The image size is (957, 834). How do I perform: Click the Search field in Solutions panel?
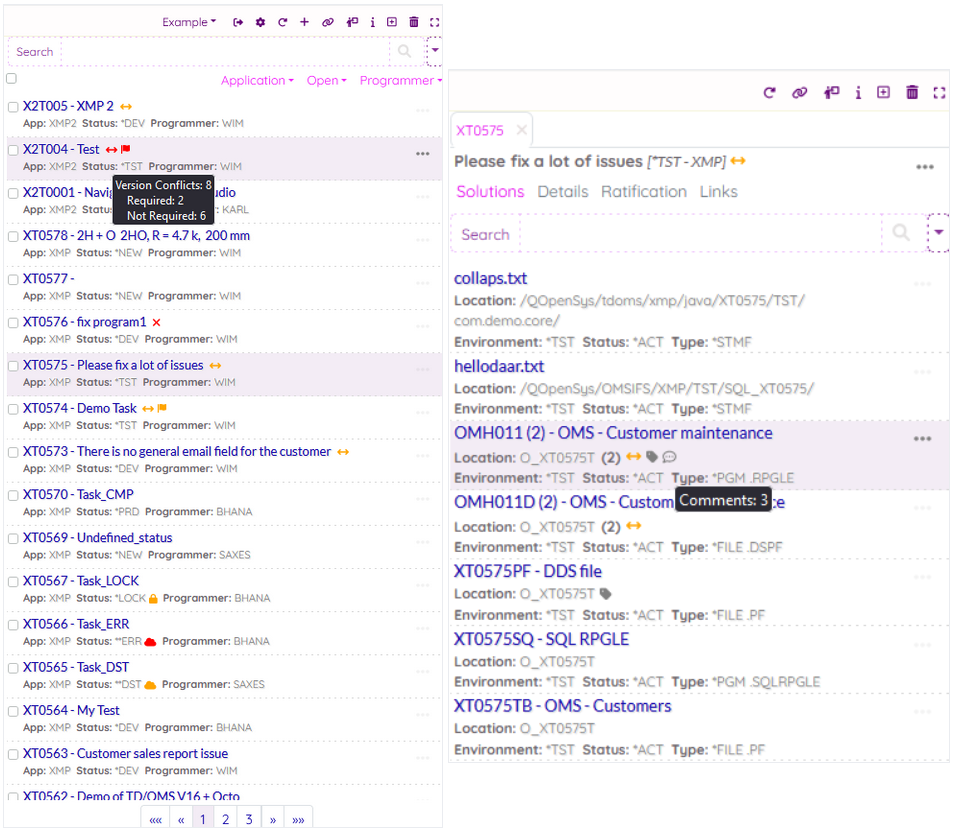700,234
